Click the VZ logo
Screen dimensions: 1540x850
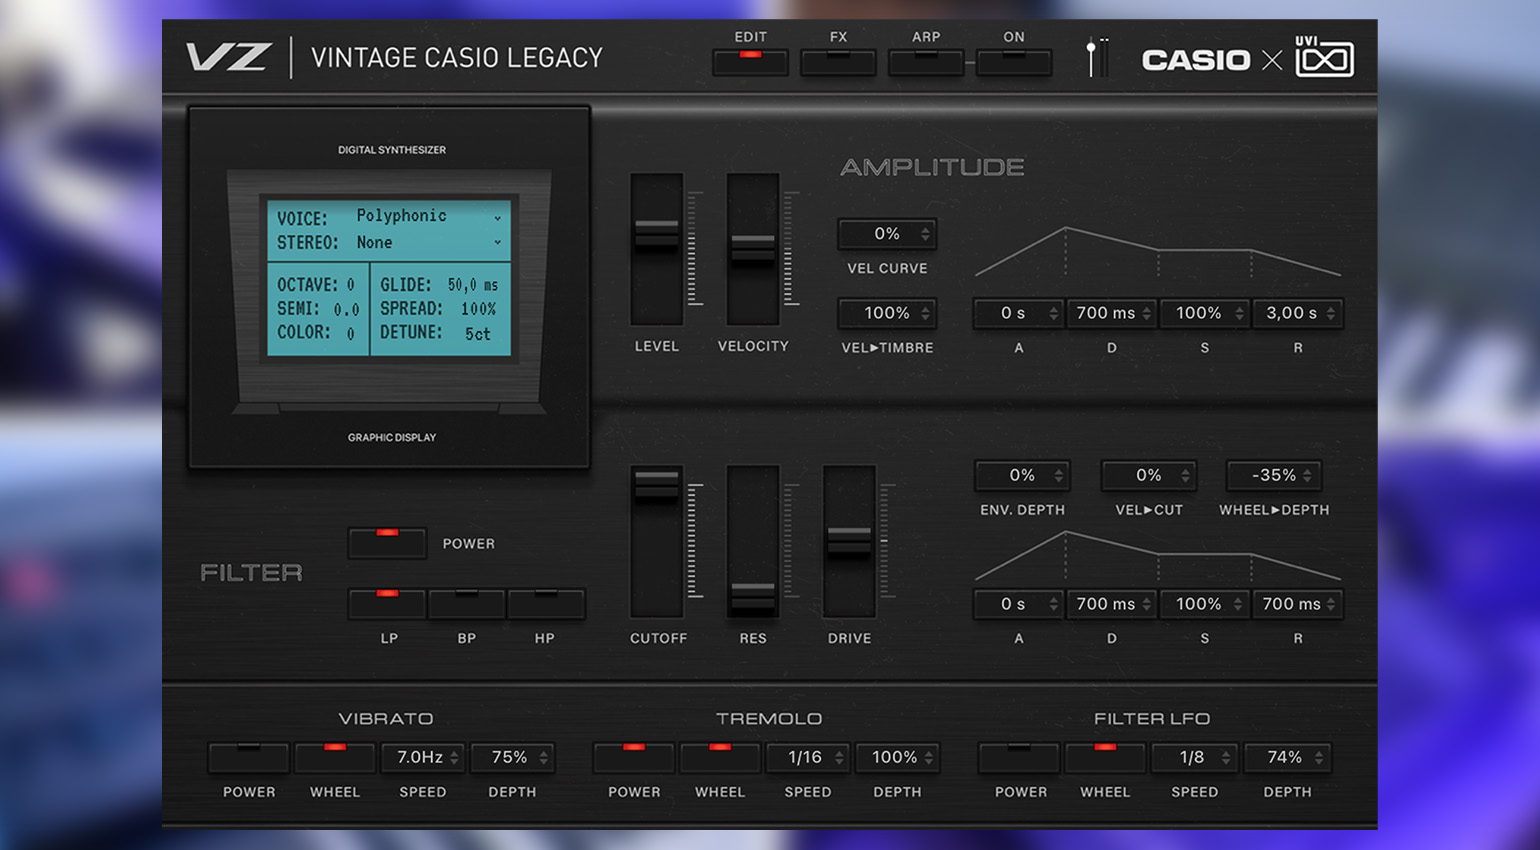[x=228, y=58]
